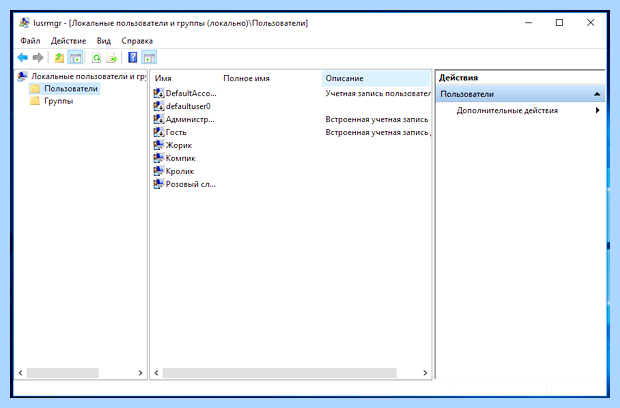Click the defaultuser0 account icon

159,106
